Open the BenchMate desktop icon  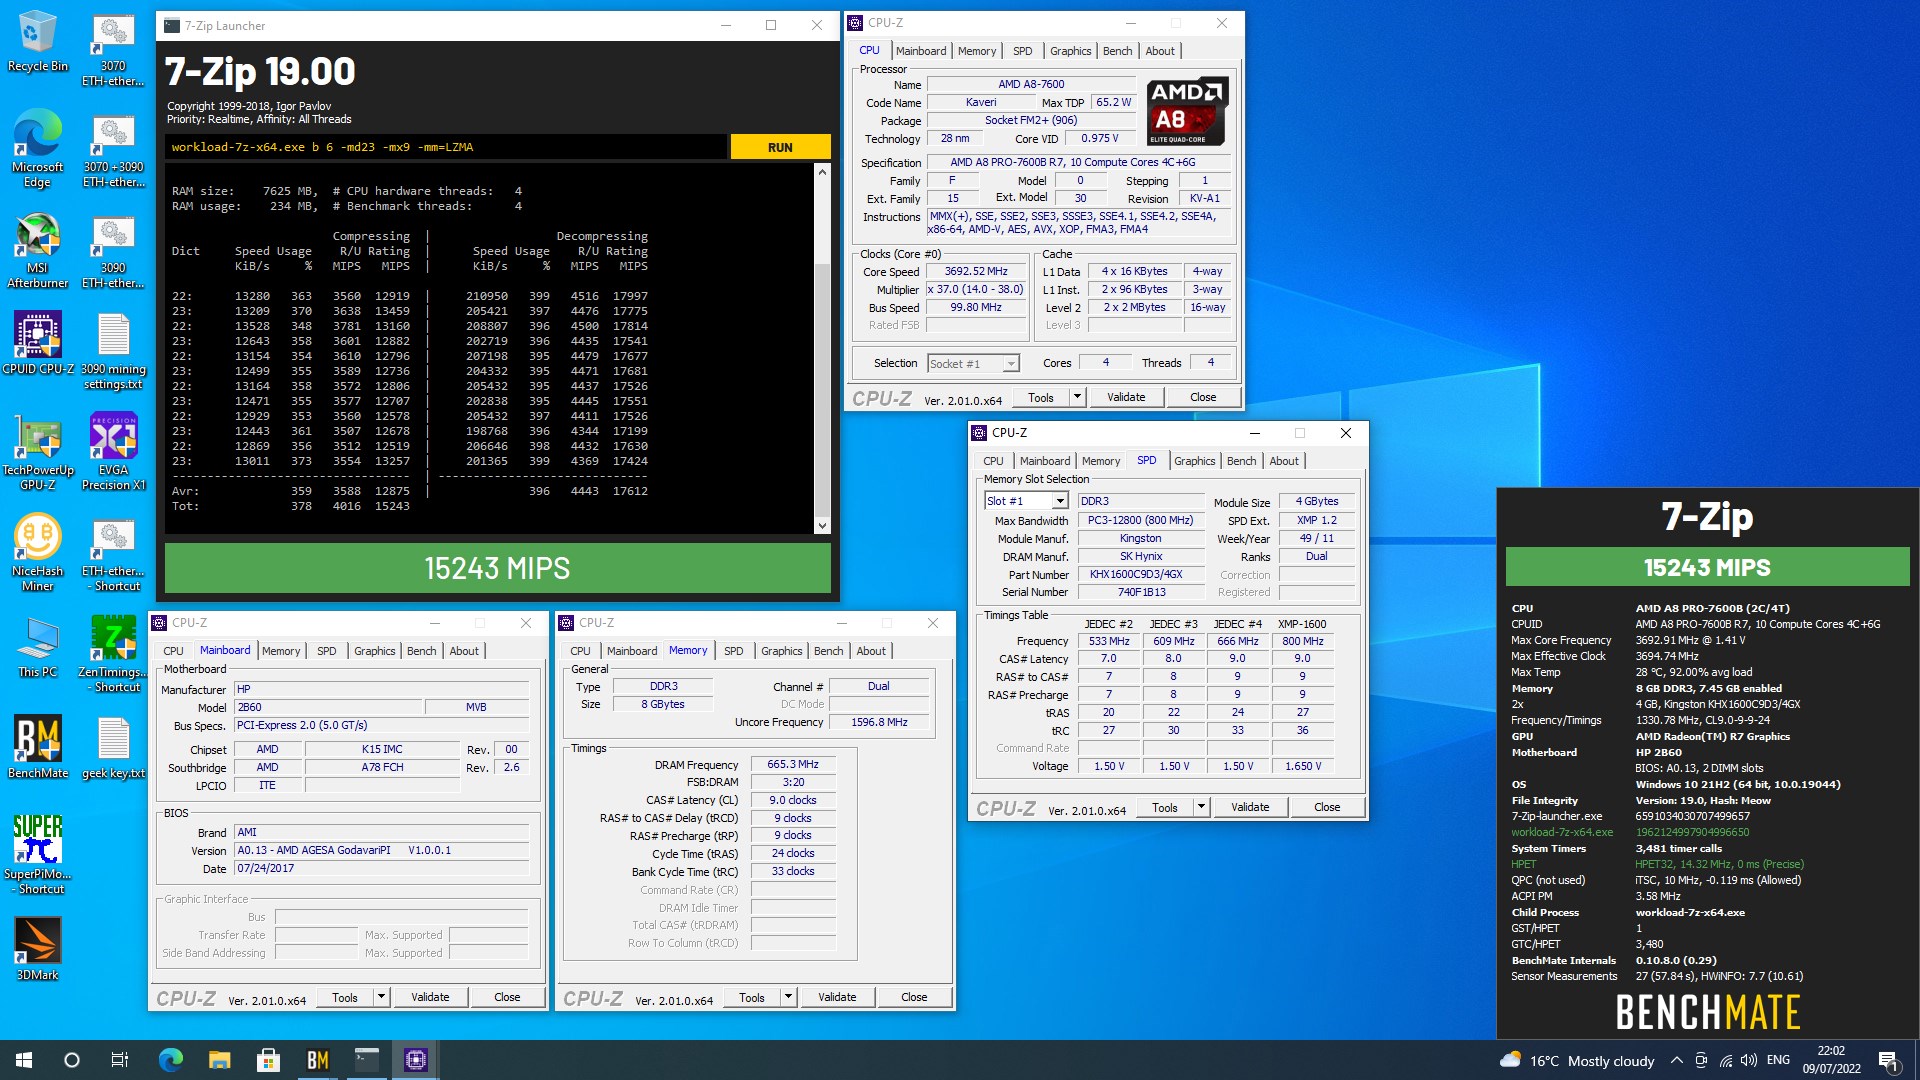(37, 747)
